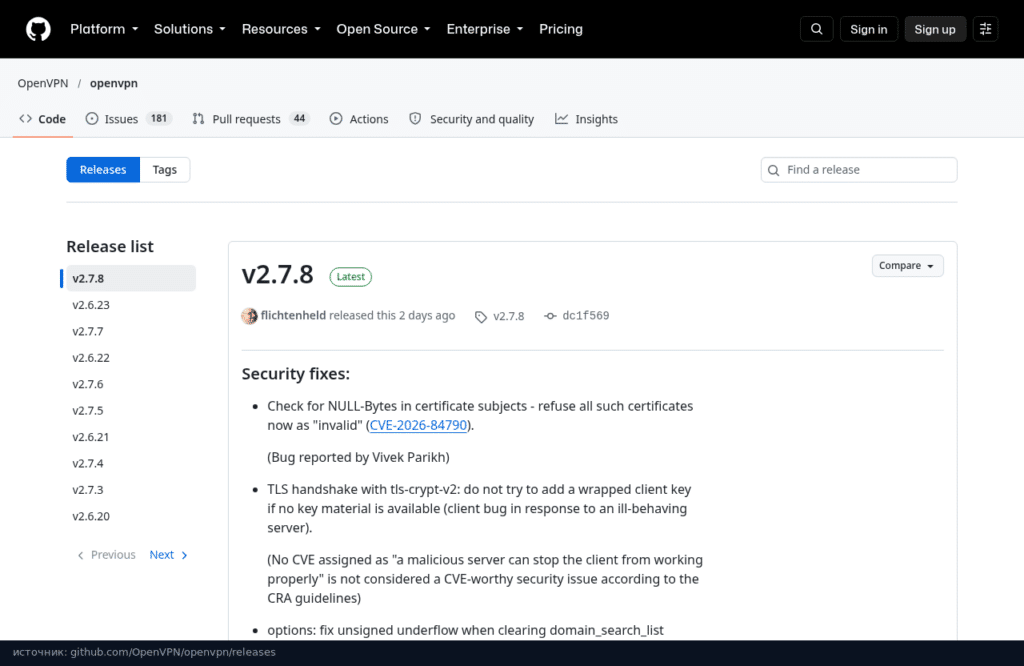Switch to the Issues tab

tap(128, 119)
